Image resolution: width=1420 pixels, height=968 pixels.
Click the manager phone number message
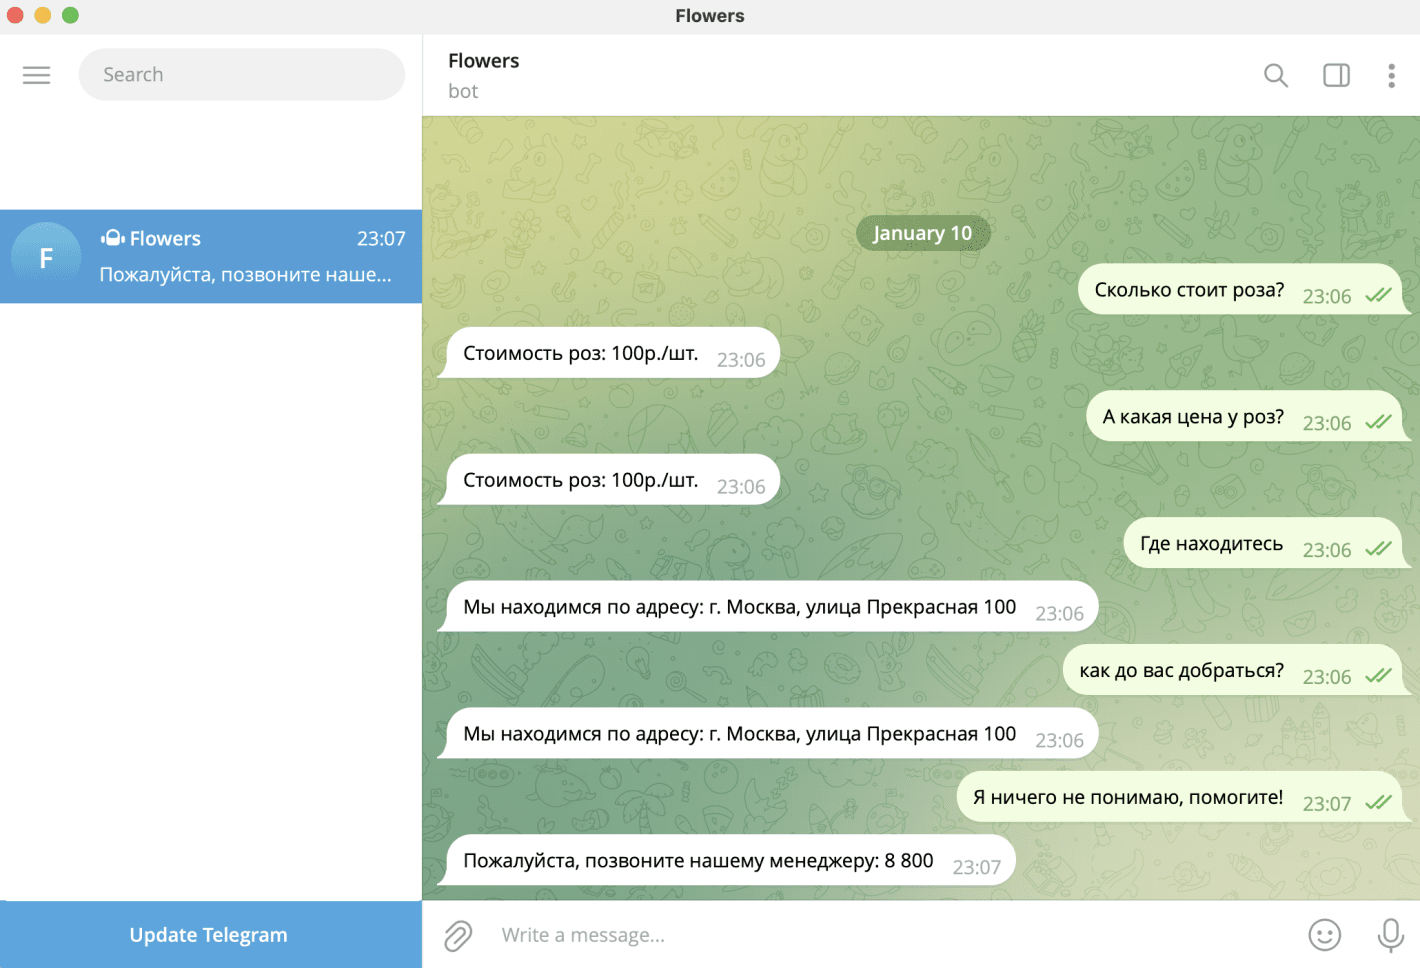pos(697,860)
